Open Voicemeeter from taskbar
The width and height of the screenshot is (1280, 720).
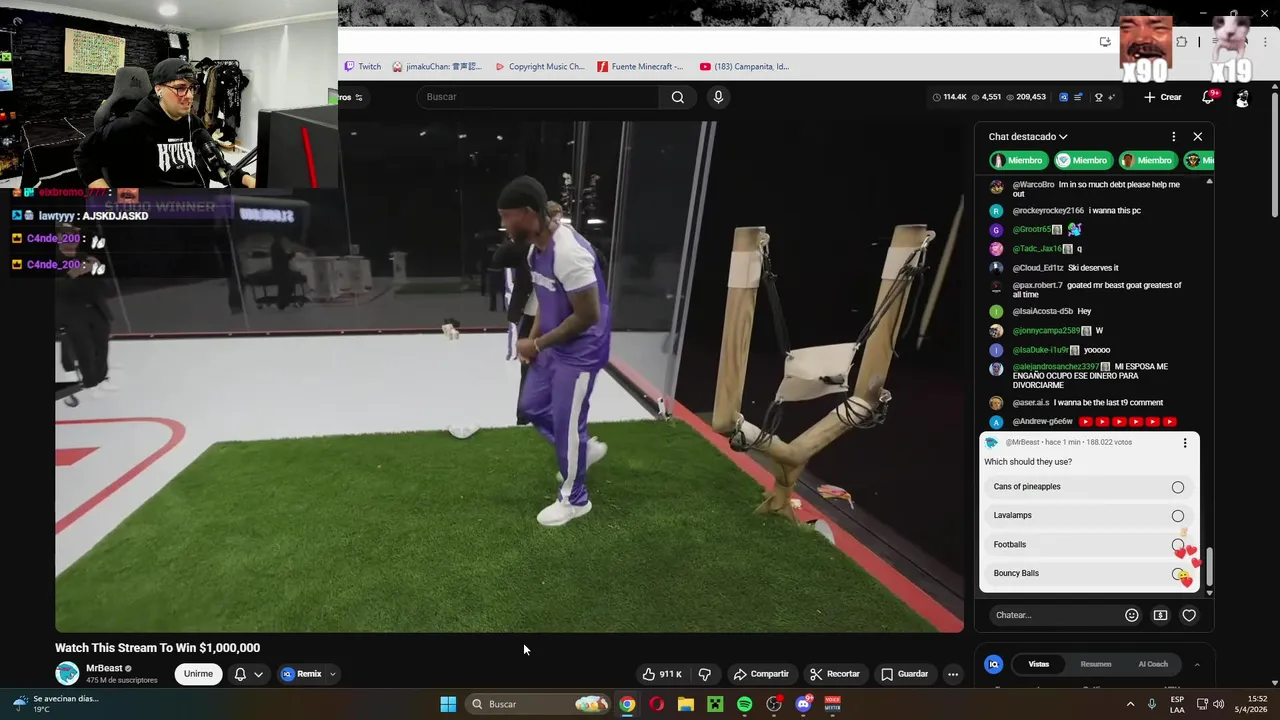click(832, 704)
